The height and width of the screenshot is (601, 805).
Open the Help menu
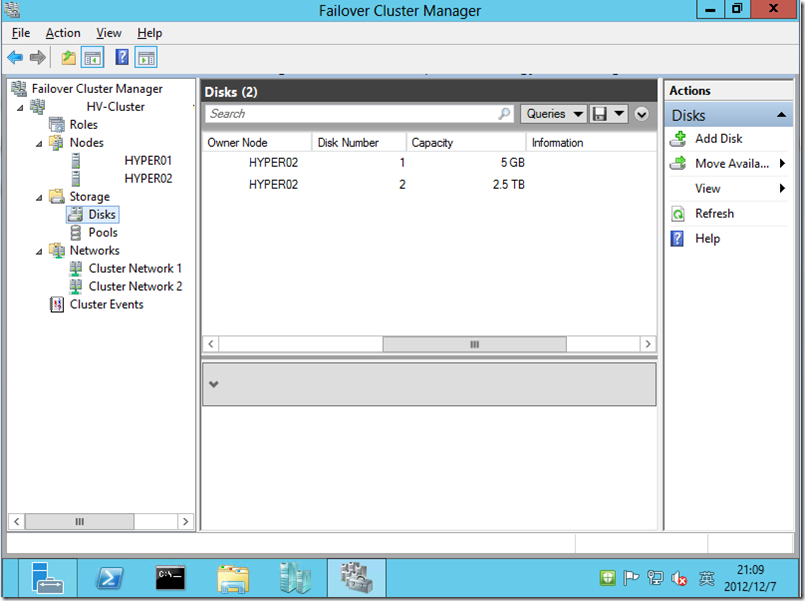149,33
